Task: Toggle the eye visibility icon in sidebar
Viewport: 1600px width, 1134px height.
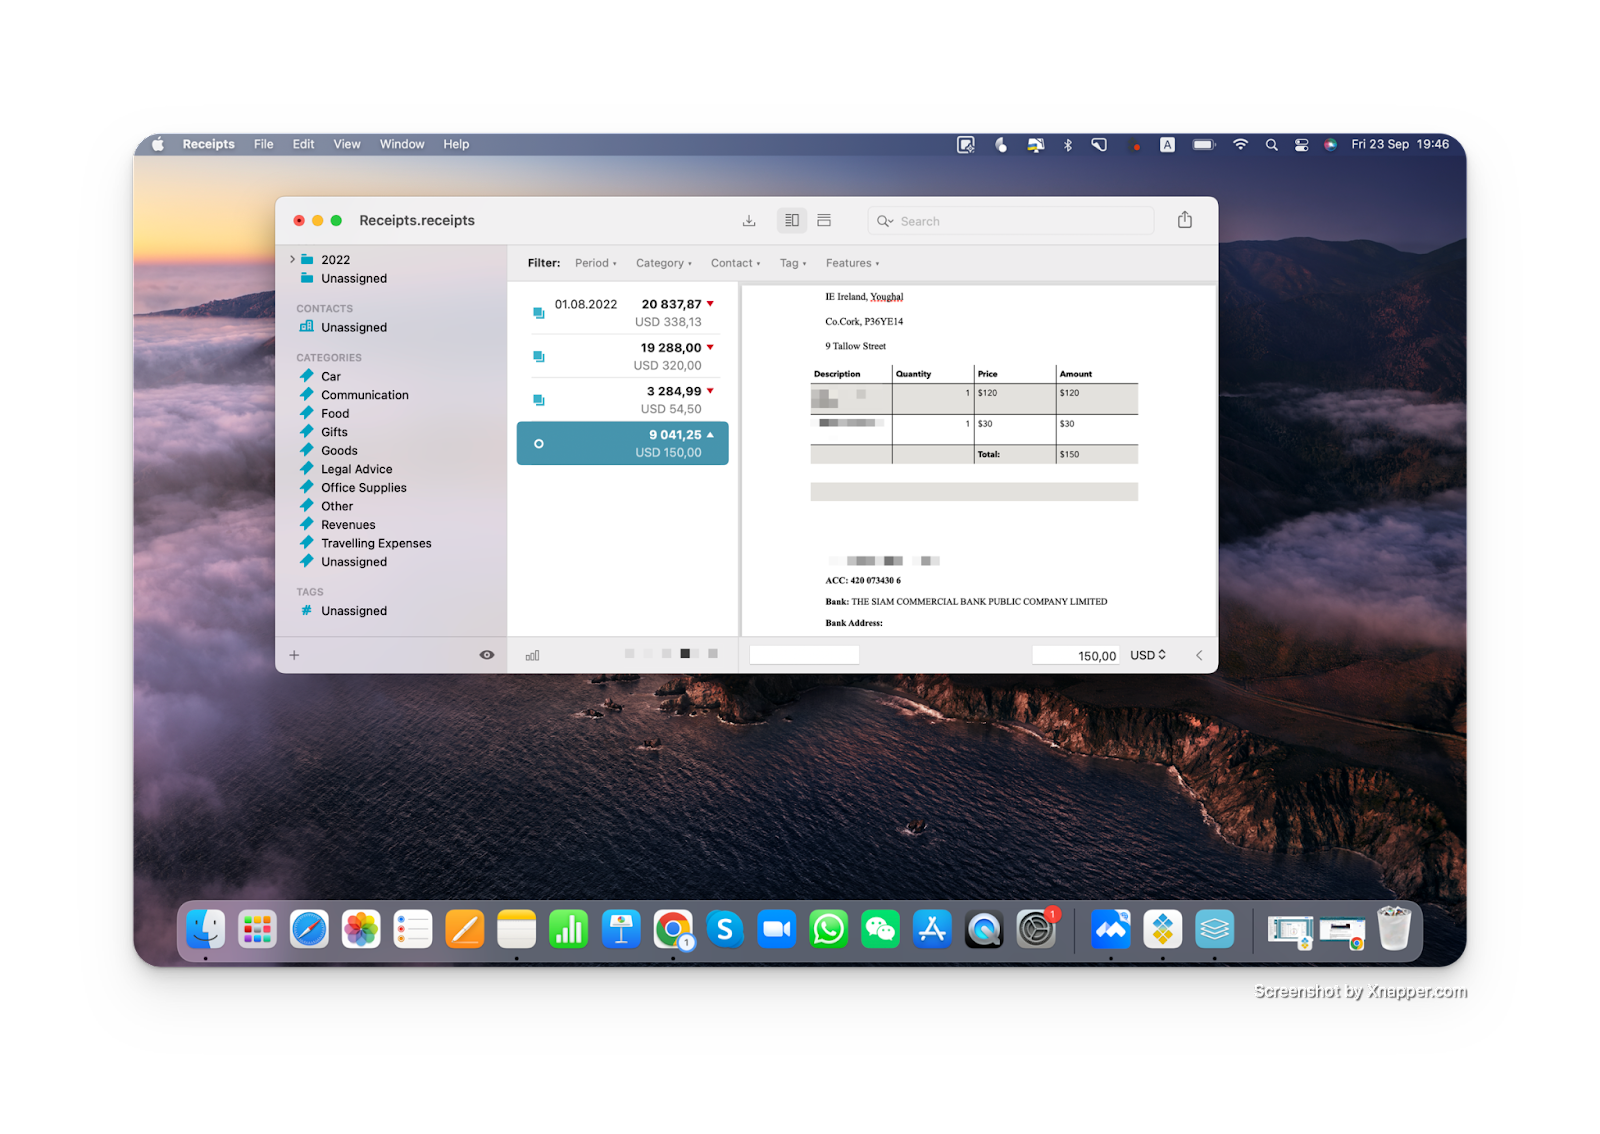Action: [x=487, y=656]
